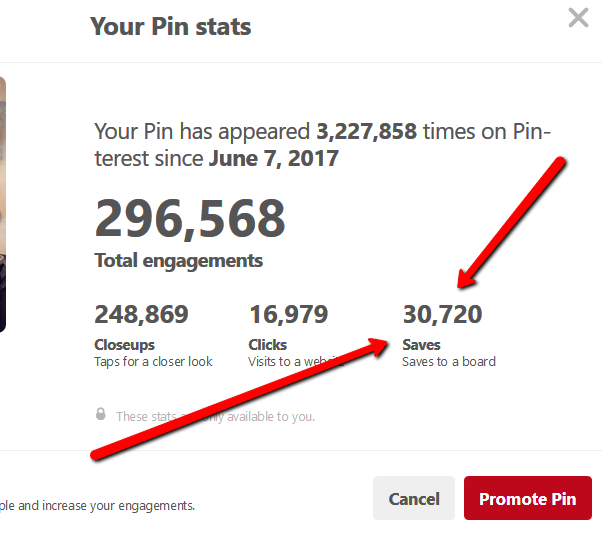Click the 30,720 saves number
Viewport: 602px width, 534px height.
[442, 315]
